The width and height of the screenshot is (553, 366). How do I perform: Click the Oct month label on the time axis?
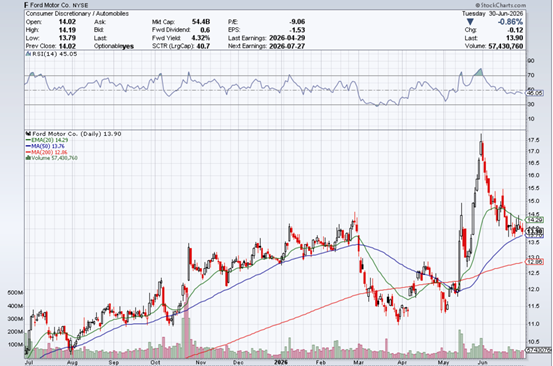point(155,362)
